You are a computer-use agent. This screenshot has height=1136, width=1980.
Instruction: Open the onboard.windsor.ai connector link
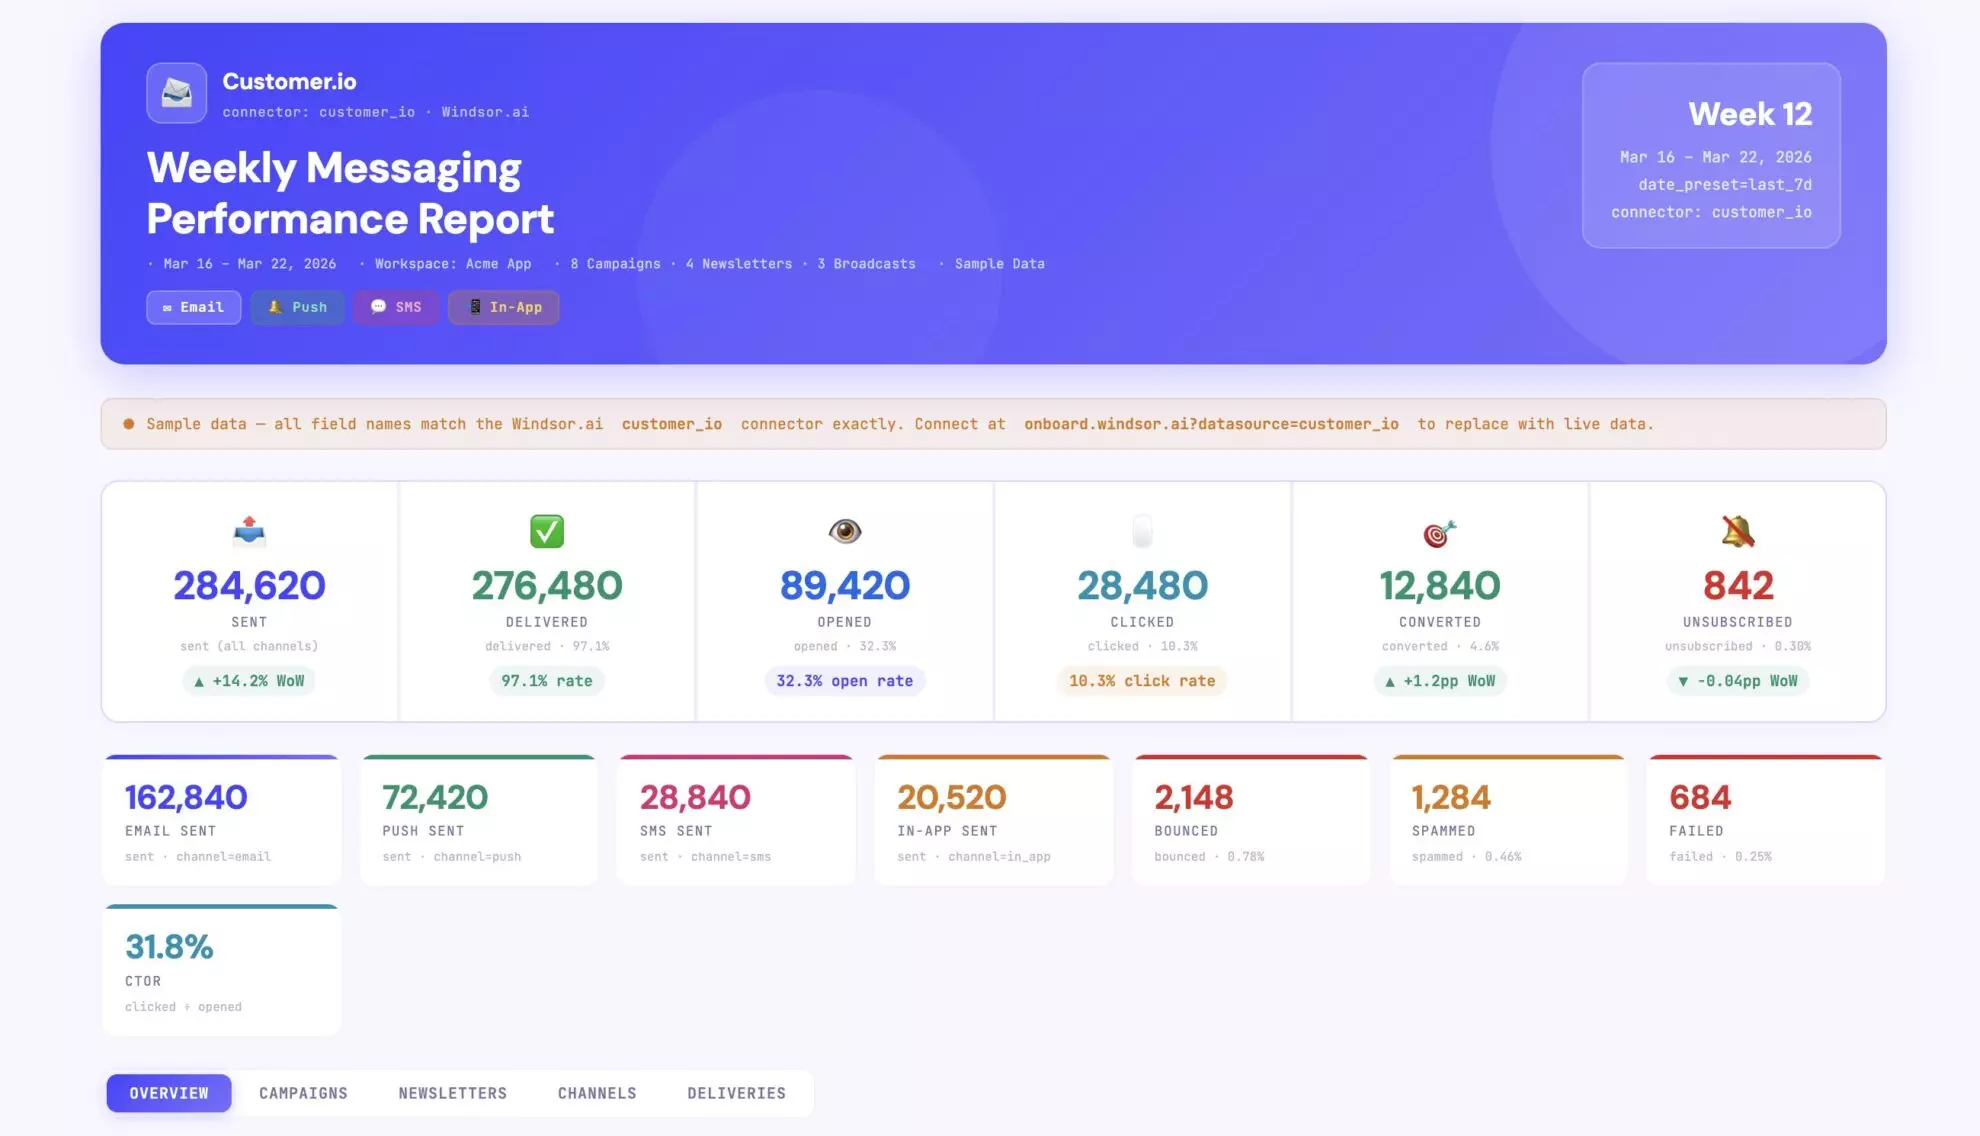[1210, 423]
